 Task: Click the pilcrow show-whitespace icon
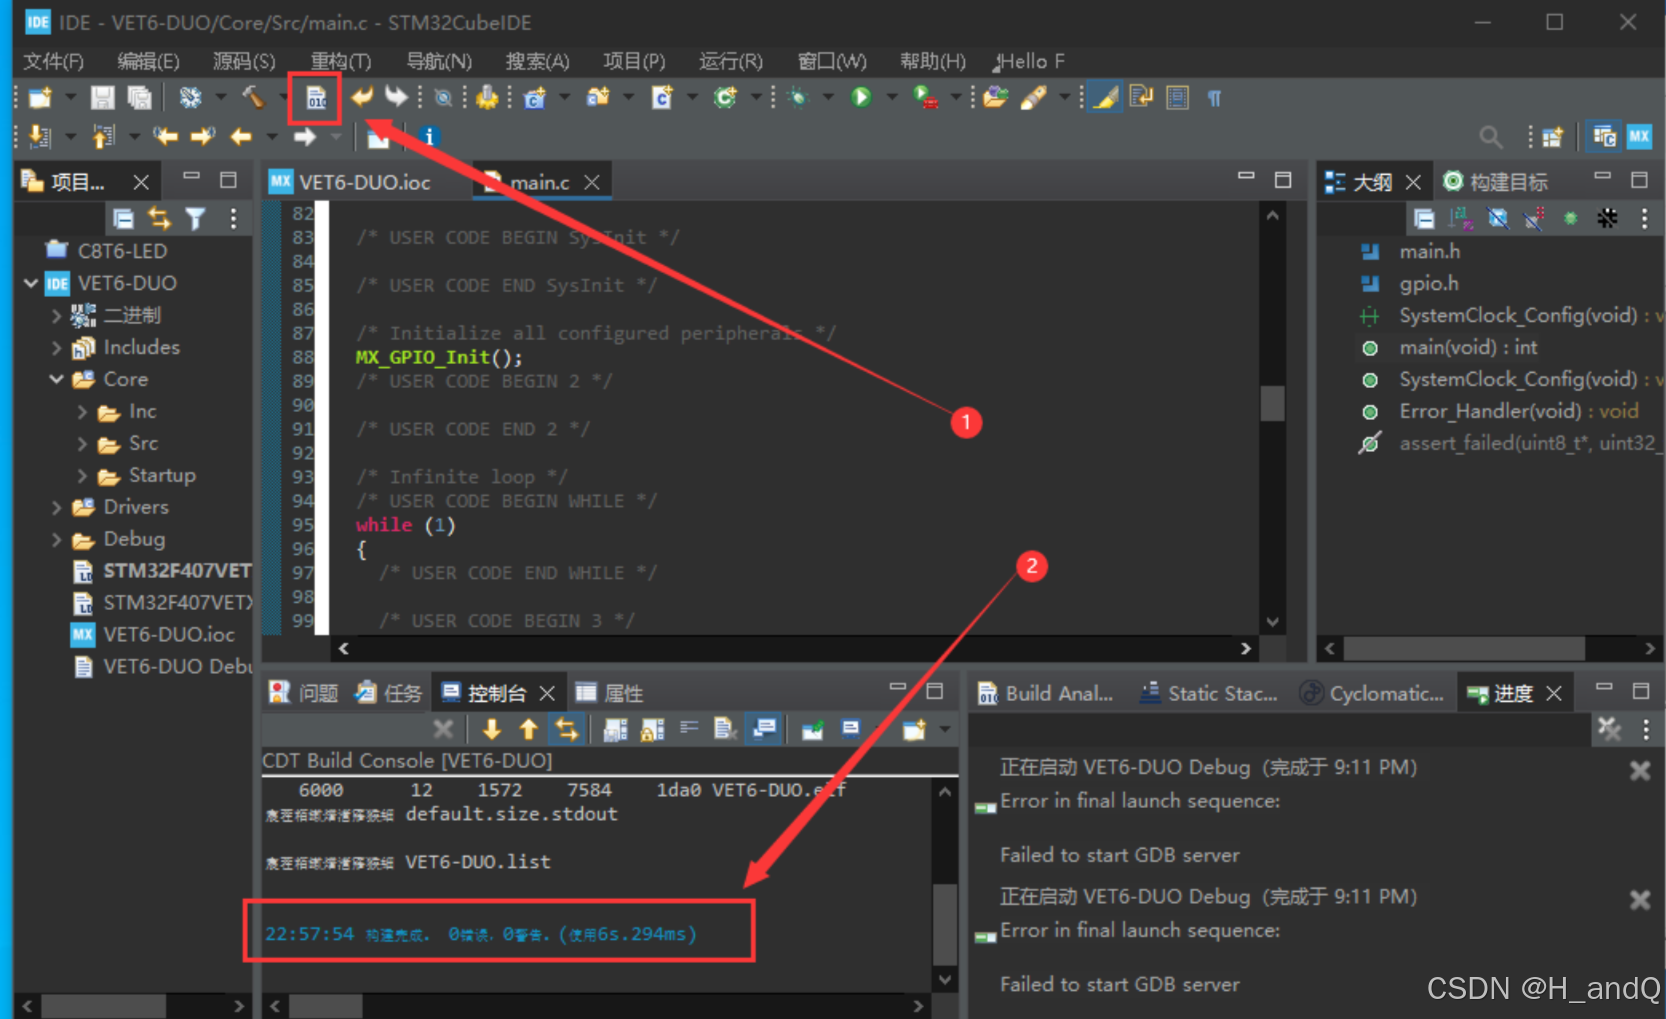1214,98
